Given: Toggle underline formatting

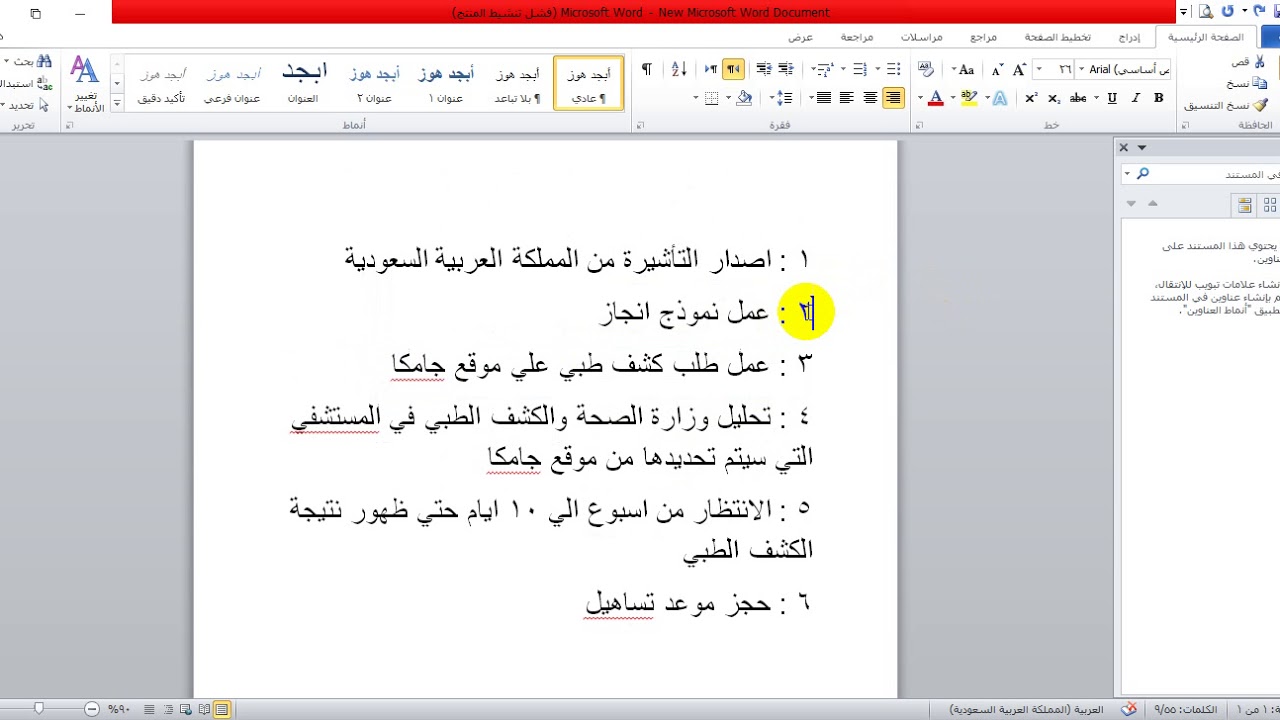Looking at the screenshot, I should click(x=1112, y=98).
